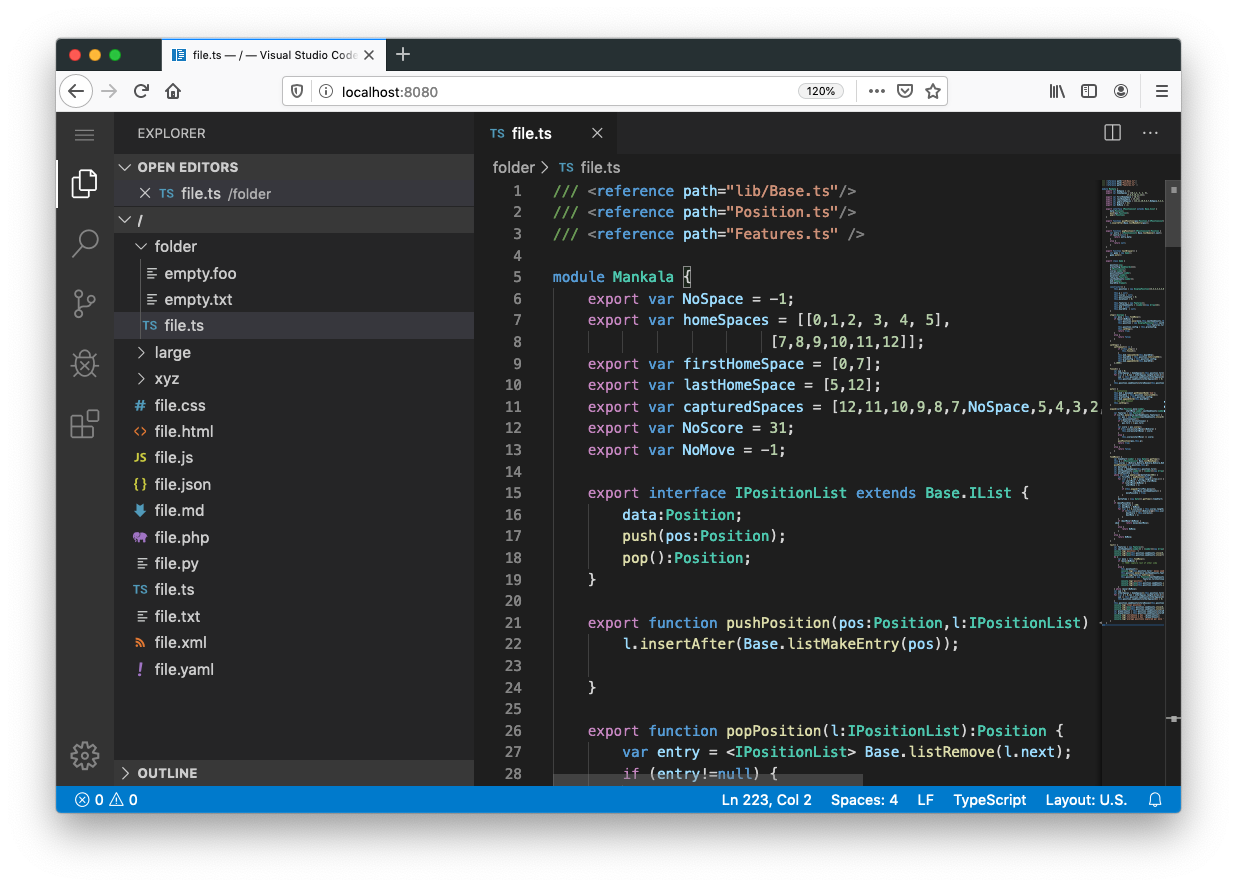Open file.json in the explorer

182,484
